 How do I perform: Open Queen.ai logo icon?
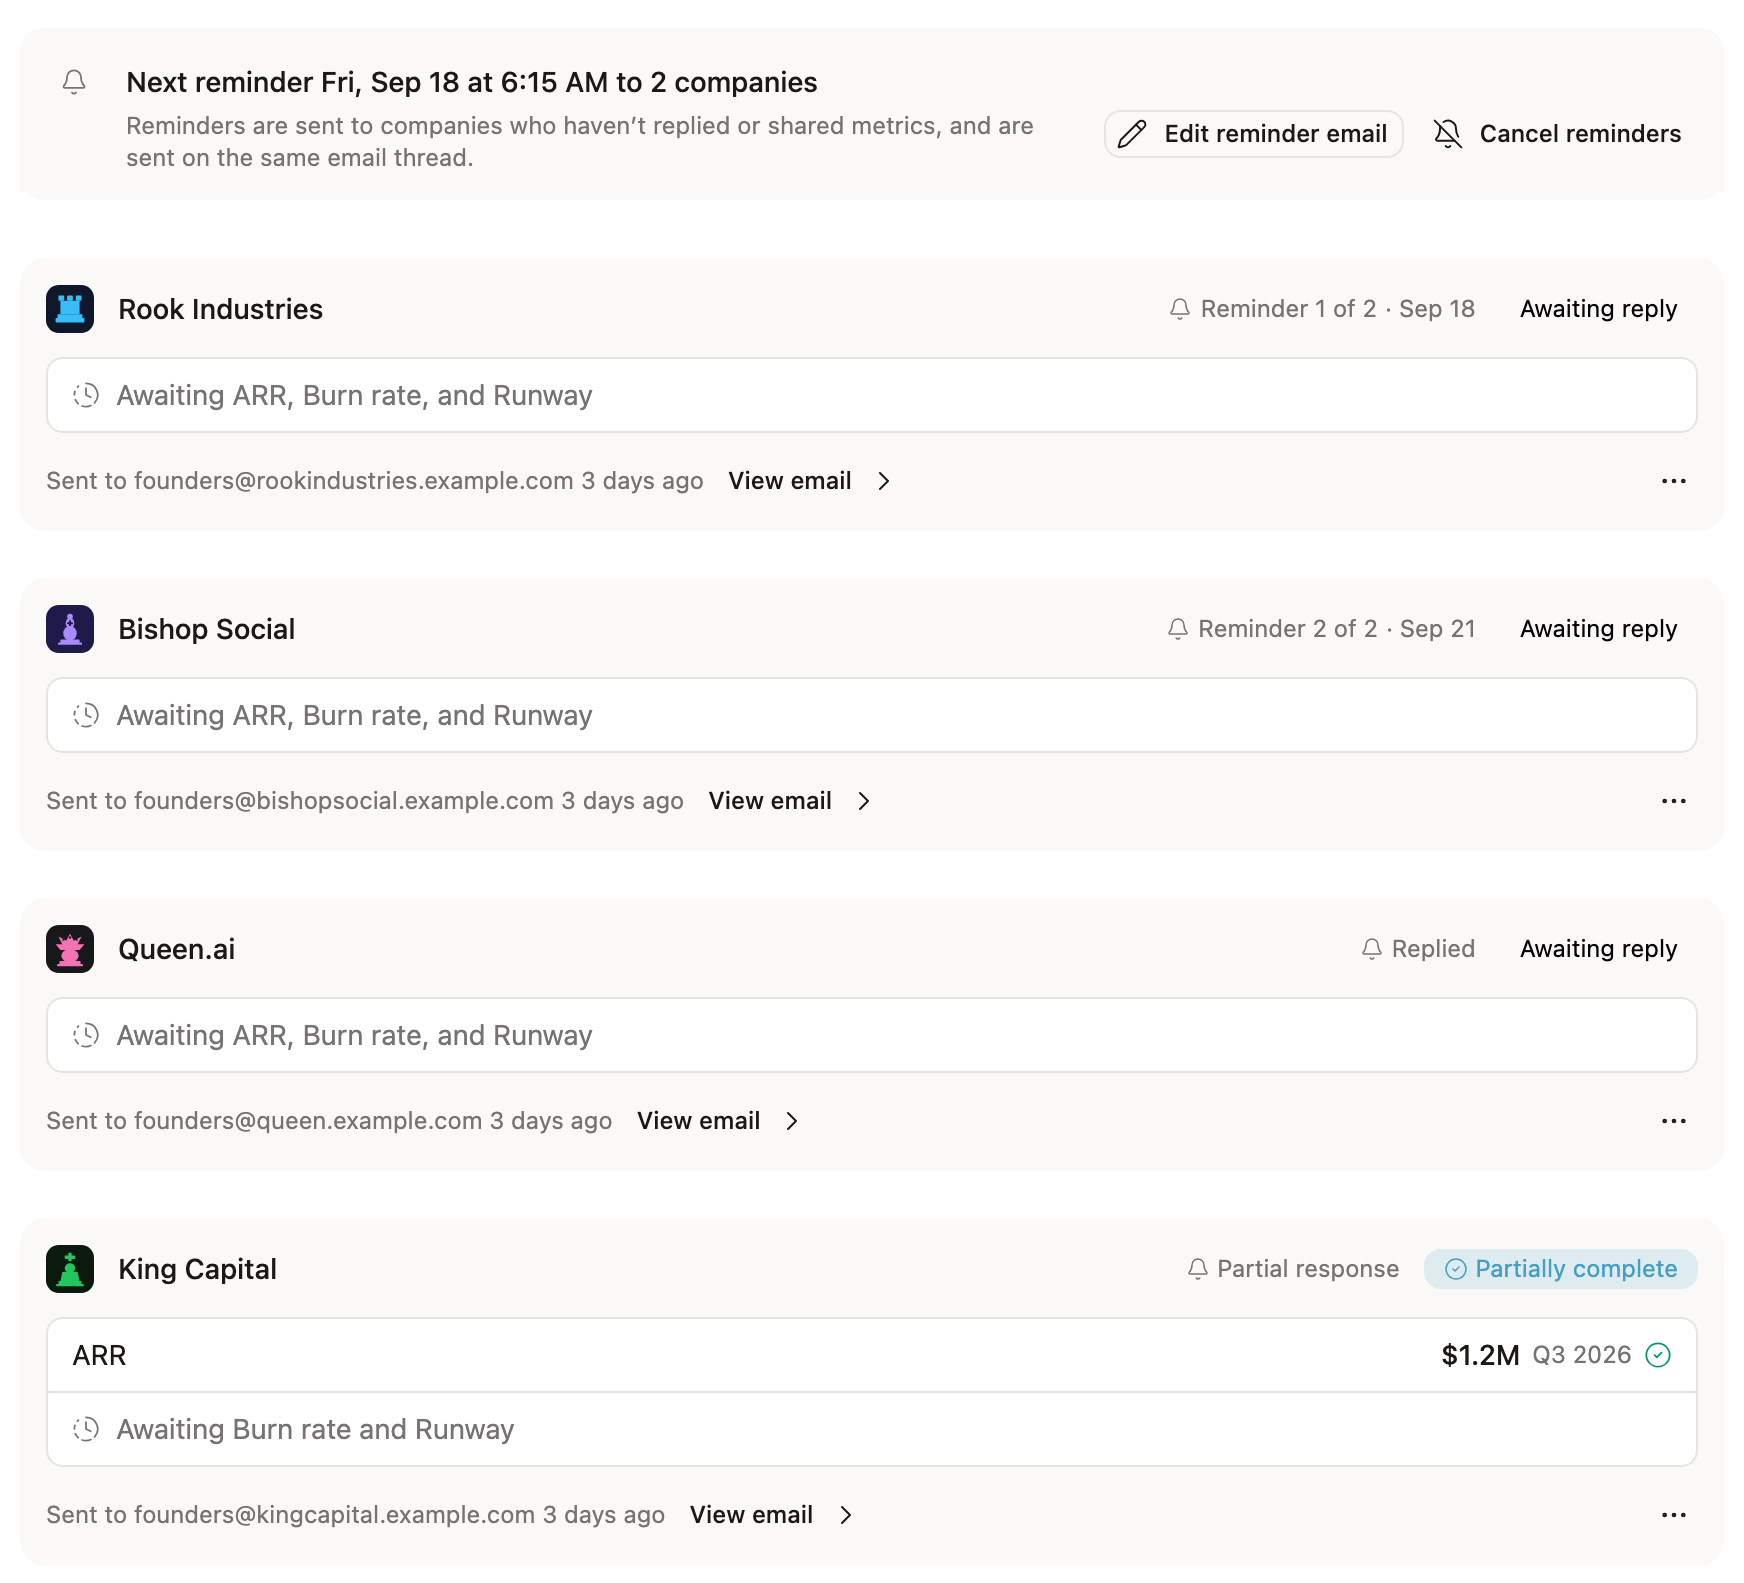coord(70,949)
